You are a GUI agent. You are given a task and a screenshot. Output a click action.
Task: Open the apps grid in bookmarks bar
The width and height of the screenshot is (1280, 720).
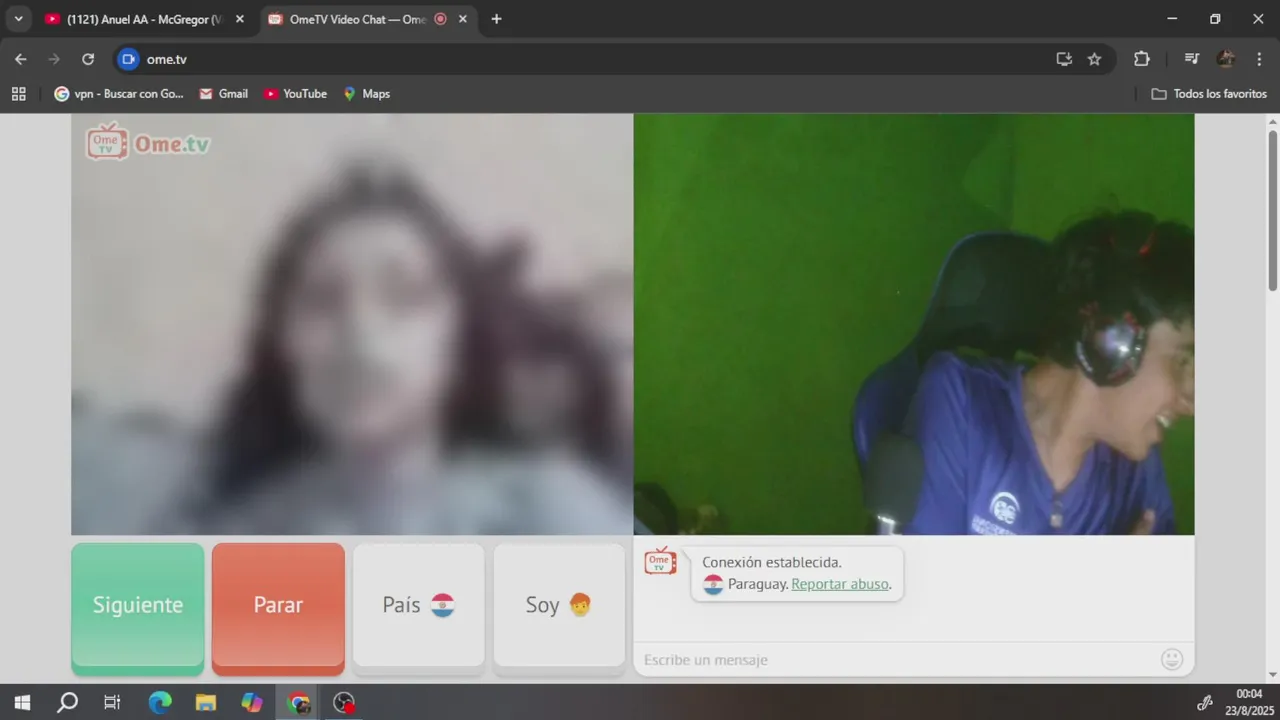18,94
